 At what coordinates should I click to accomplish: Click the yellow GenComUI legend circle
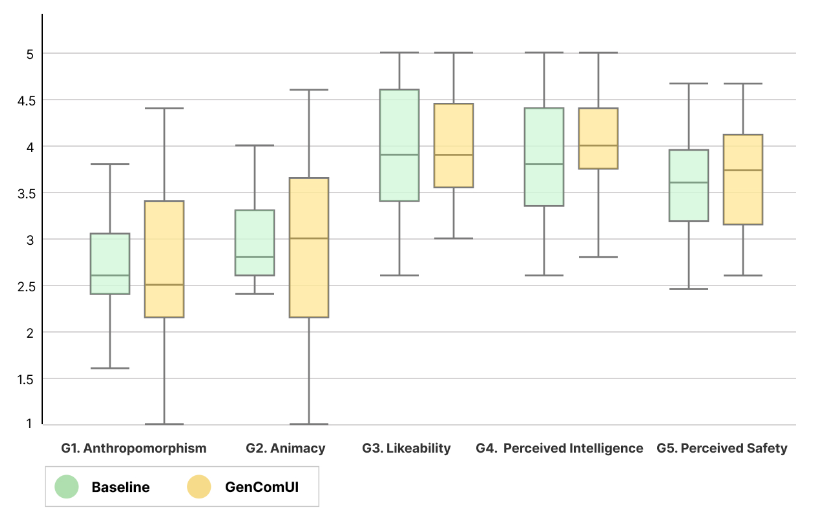coord(200,487)
